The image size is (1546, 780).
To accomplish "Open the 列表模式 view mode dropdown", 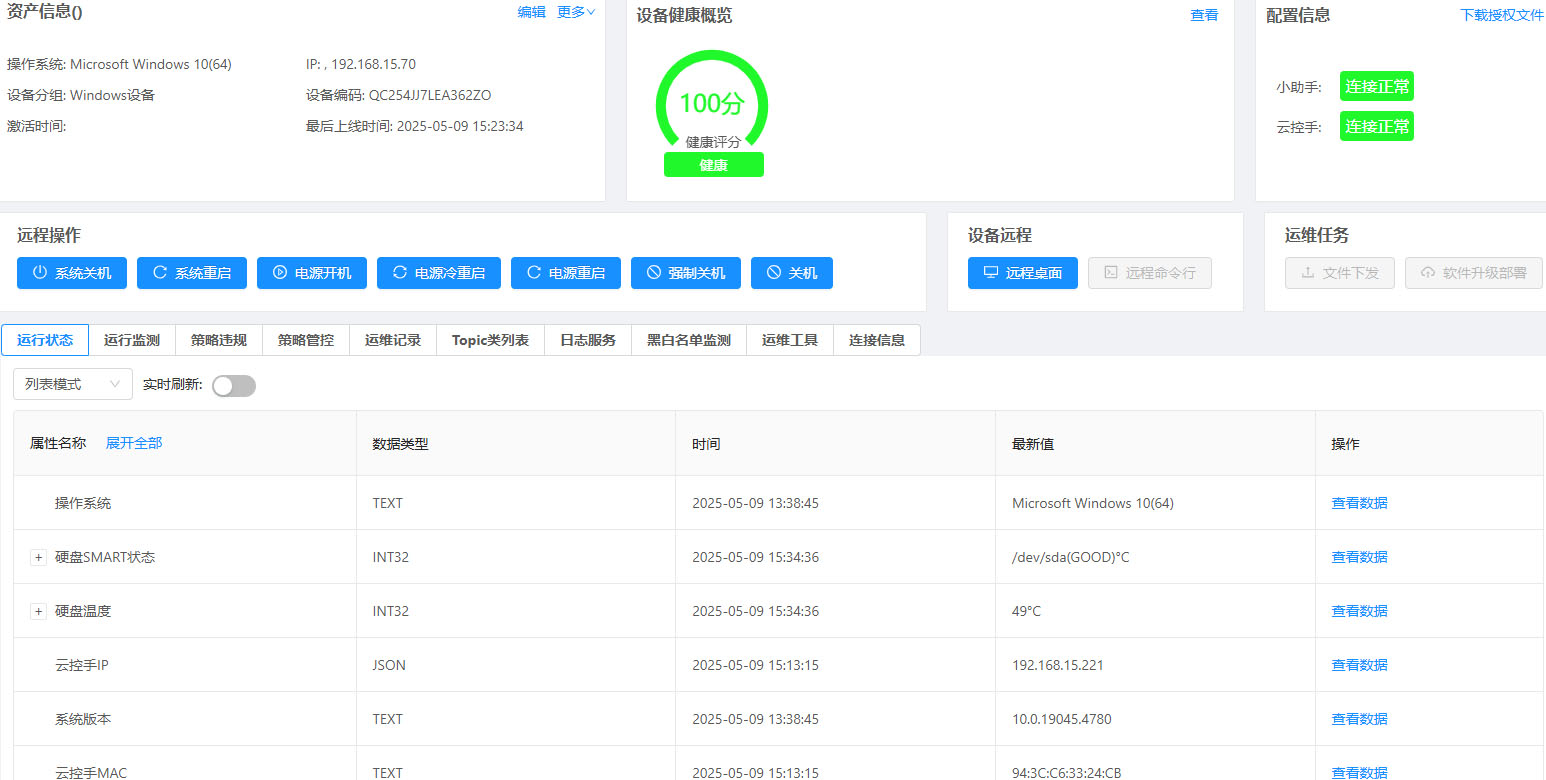I will (73, 384).
